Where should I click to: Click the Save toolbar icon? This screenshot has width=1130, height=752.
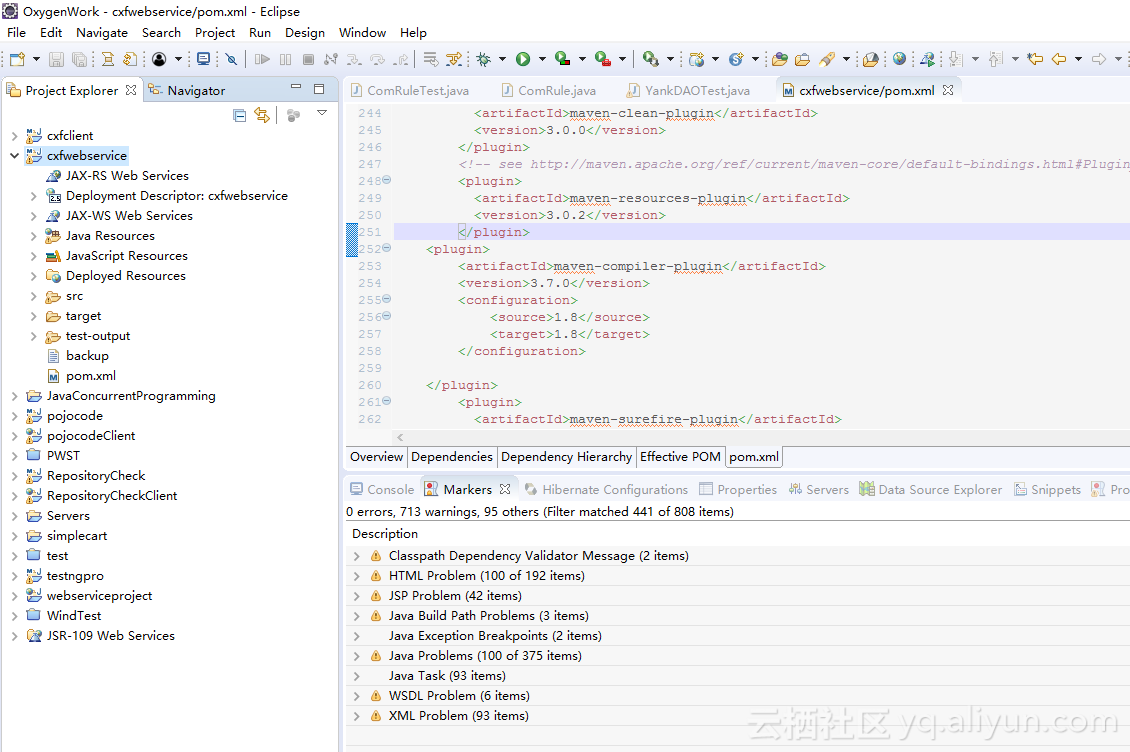[x=56, y=59]
